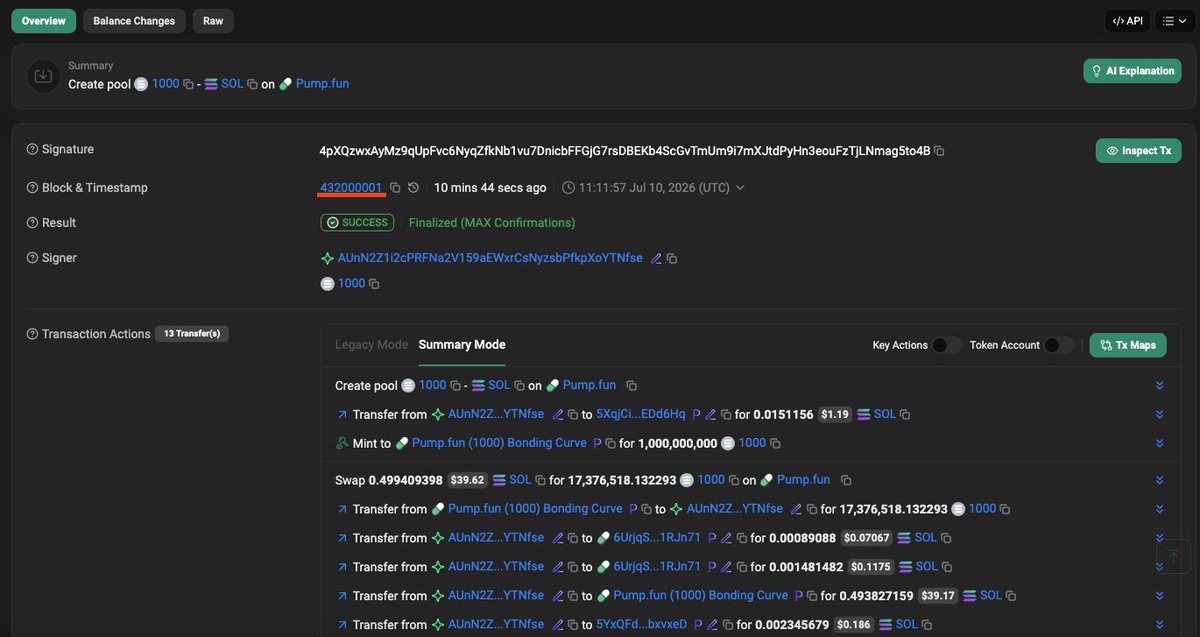This screenshot has height=637, width=1200.
Task: Click help icon next to Signer
Action: (32, 258)
